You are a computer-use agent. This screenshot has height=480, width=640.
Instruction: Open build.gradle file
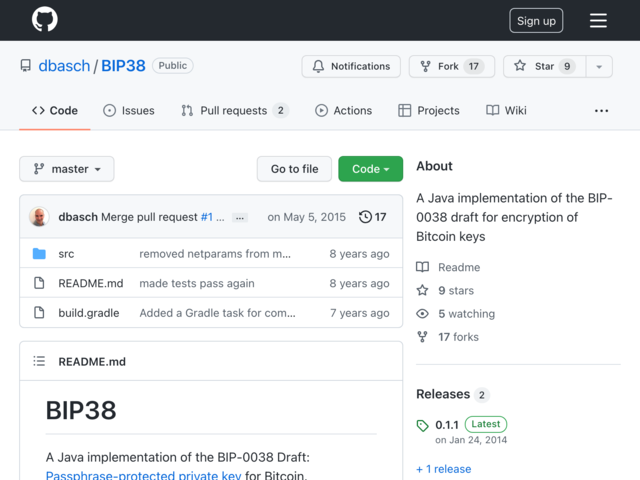89,313
